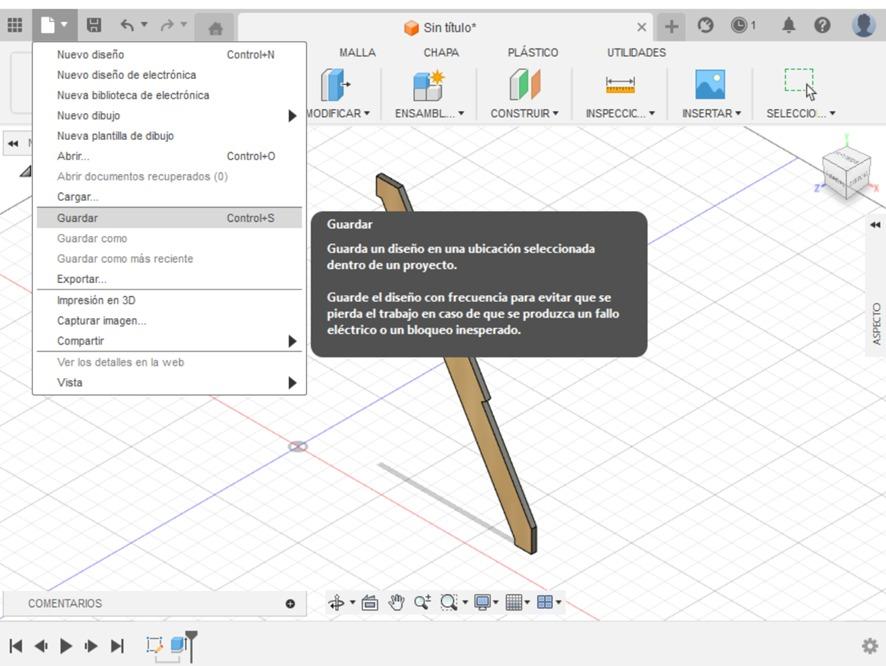Click the Zoom magnifier tool

pyautogui.click(x=422, y=602)
